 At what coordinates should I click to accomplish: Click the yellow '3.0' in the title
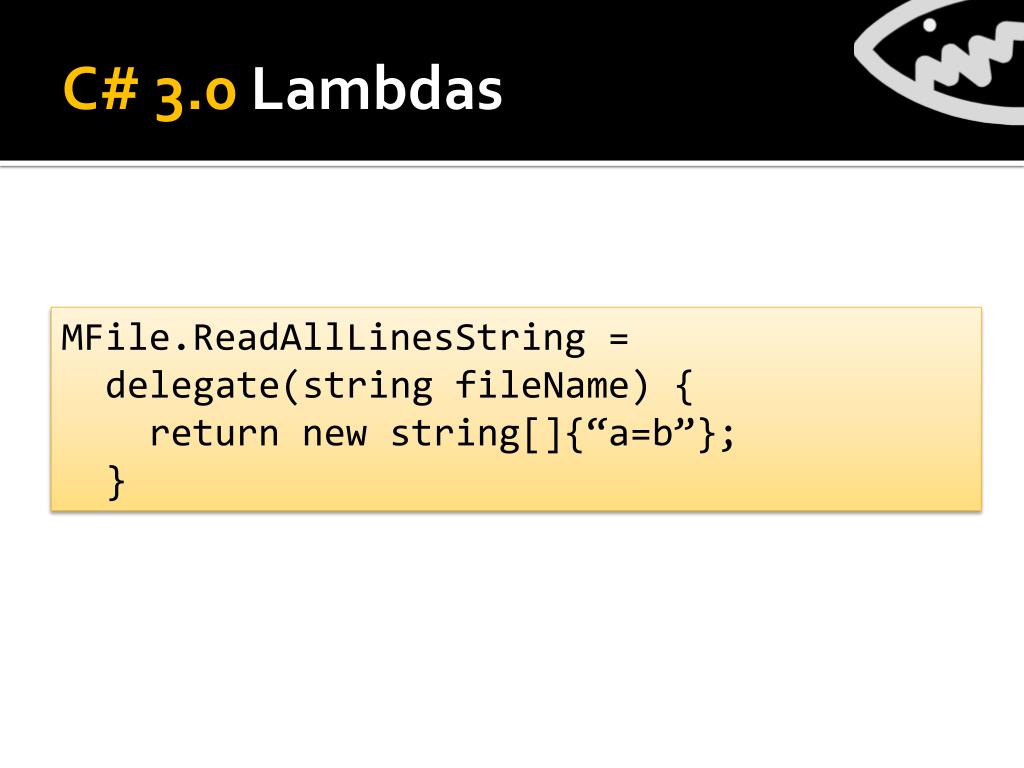[195, 93]
